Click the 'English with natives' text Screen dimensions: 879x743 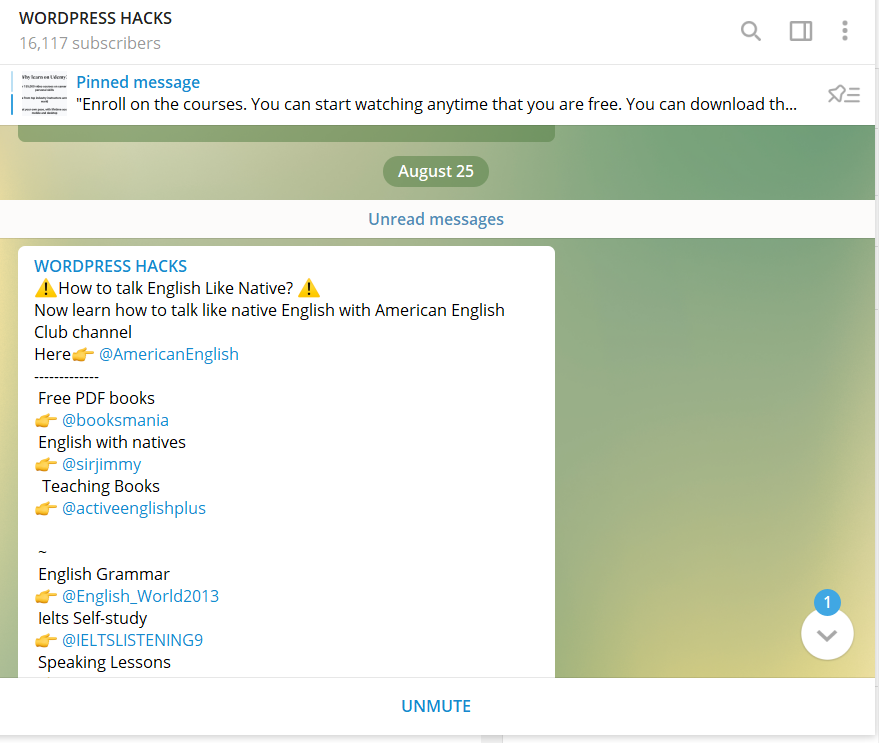coord(112,442)
